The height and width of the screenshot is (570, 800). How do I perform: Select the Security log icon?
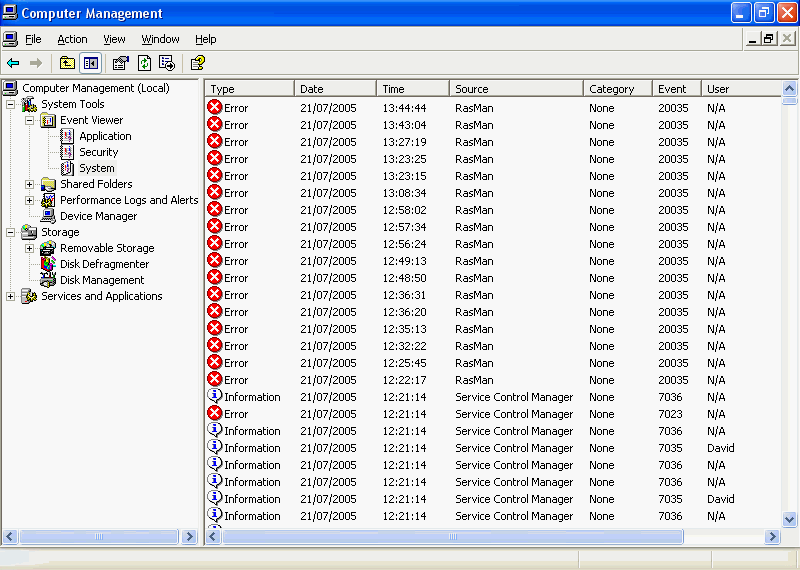coord(67,152)
